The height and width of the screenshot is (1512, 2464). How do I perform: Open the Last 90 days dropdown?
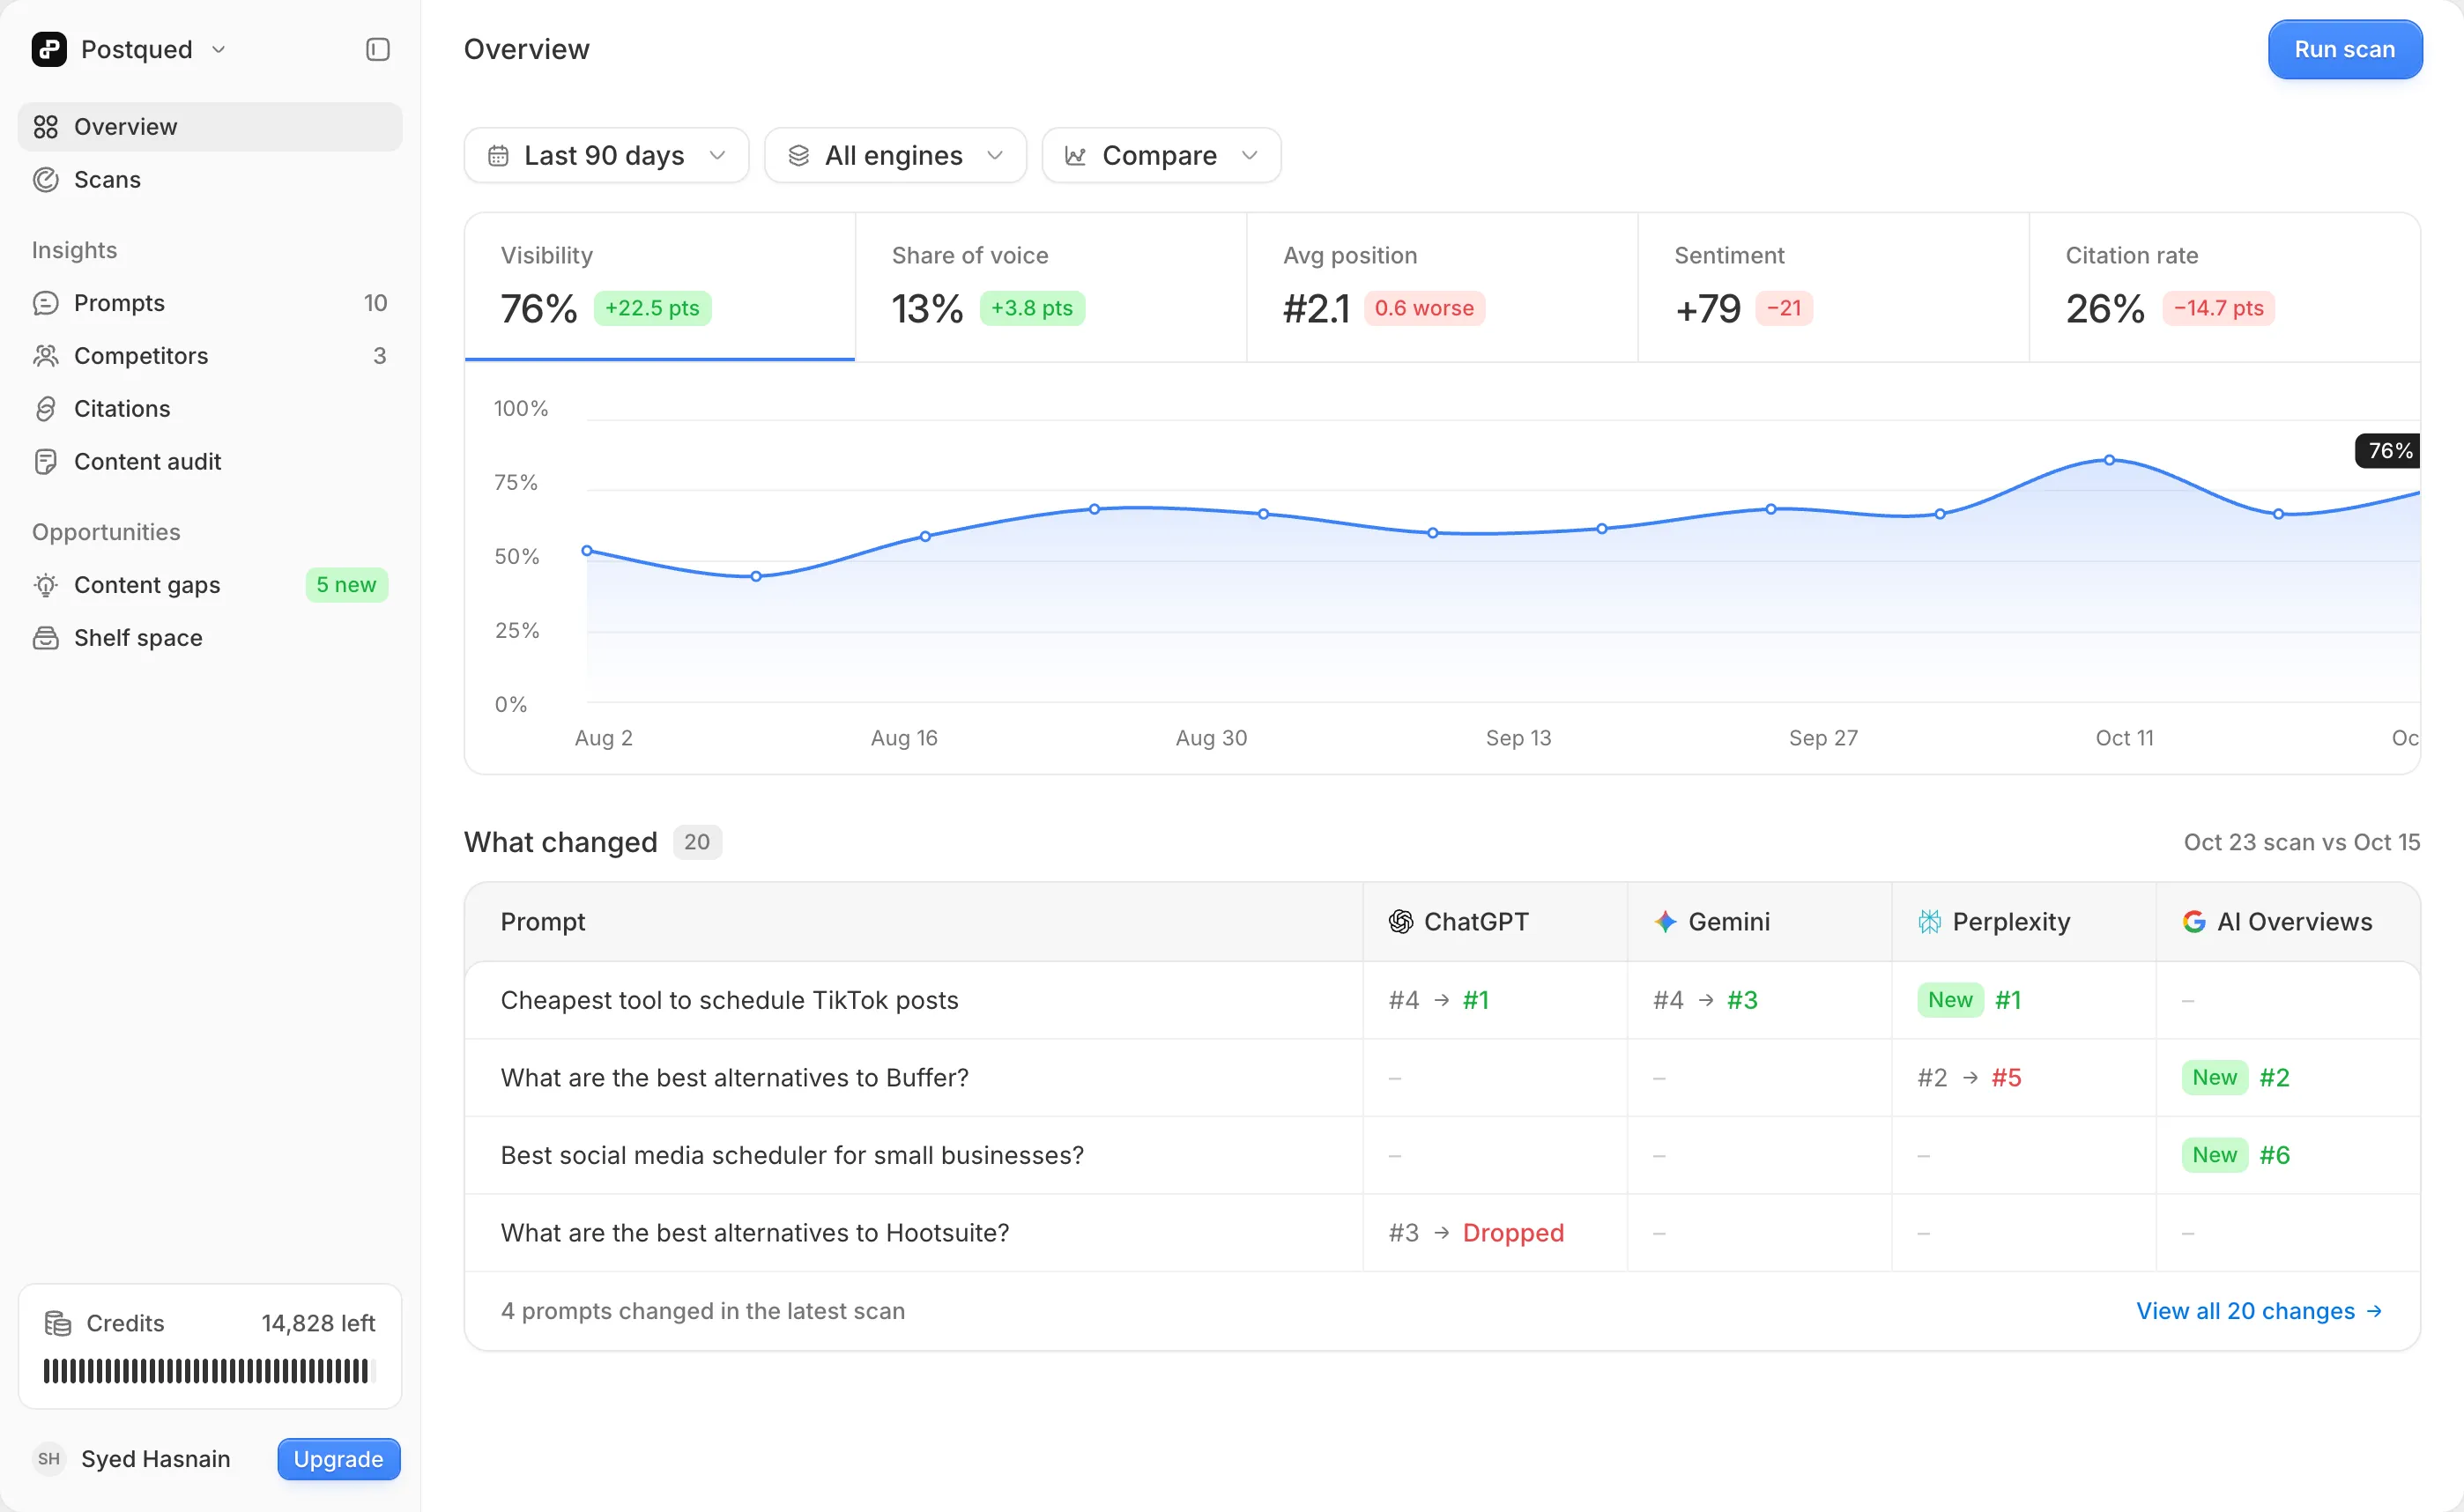606,156
